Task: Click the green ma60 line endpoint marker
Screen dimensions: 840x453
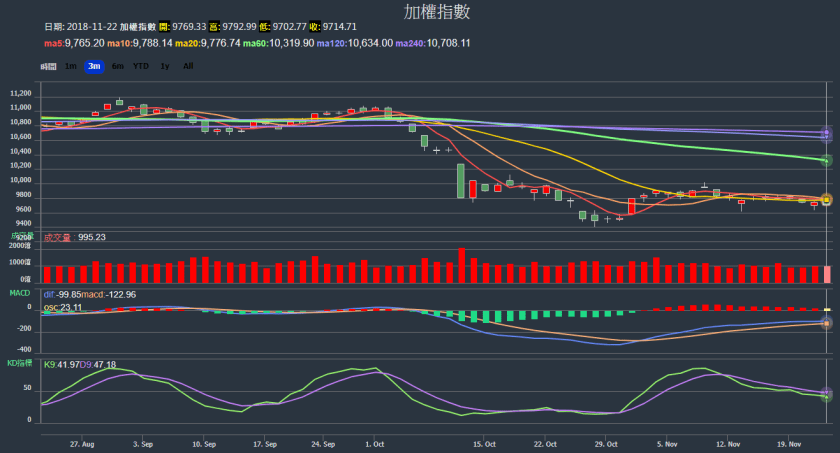Action: (x=827, y=160)
